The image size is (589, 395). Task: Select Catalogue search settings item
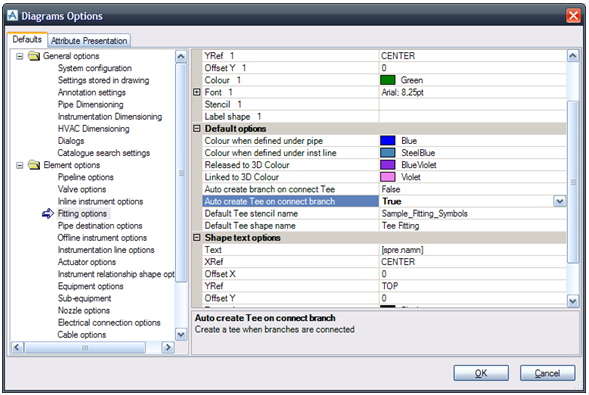[x=104, y=153]
